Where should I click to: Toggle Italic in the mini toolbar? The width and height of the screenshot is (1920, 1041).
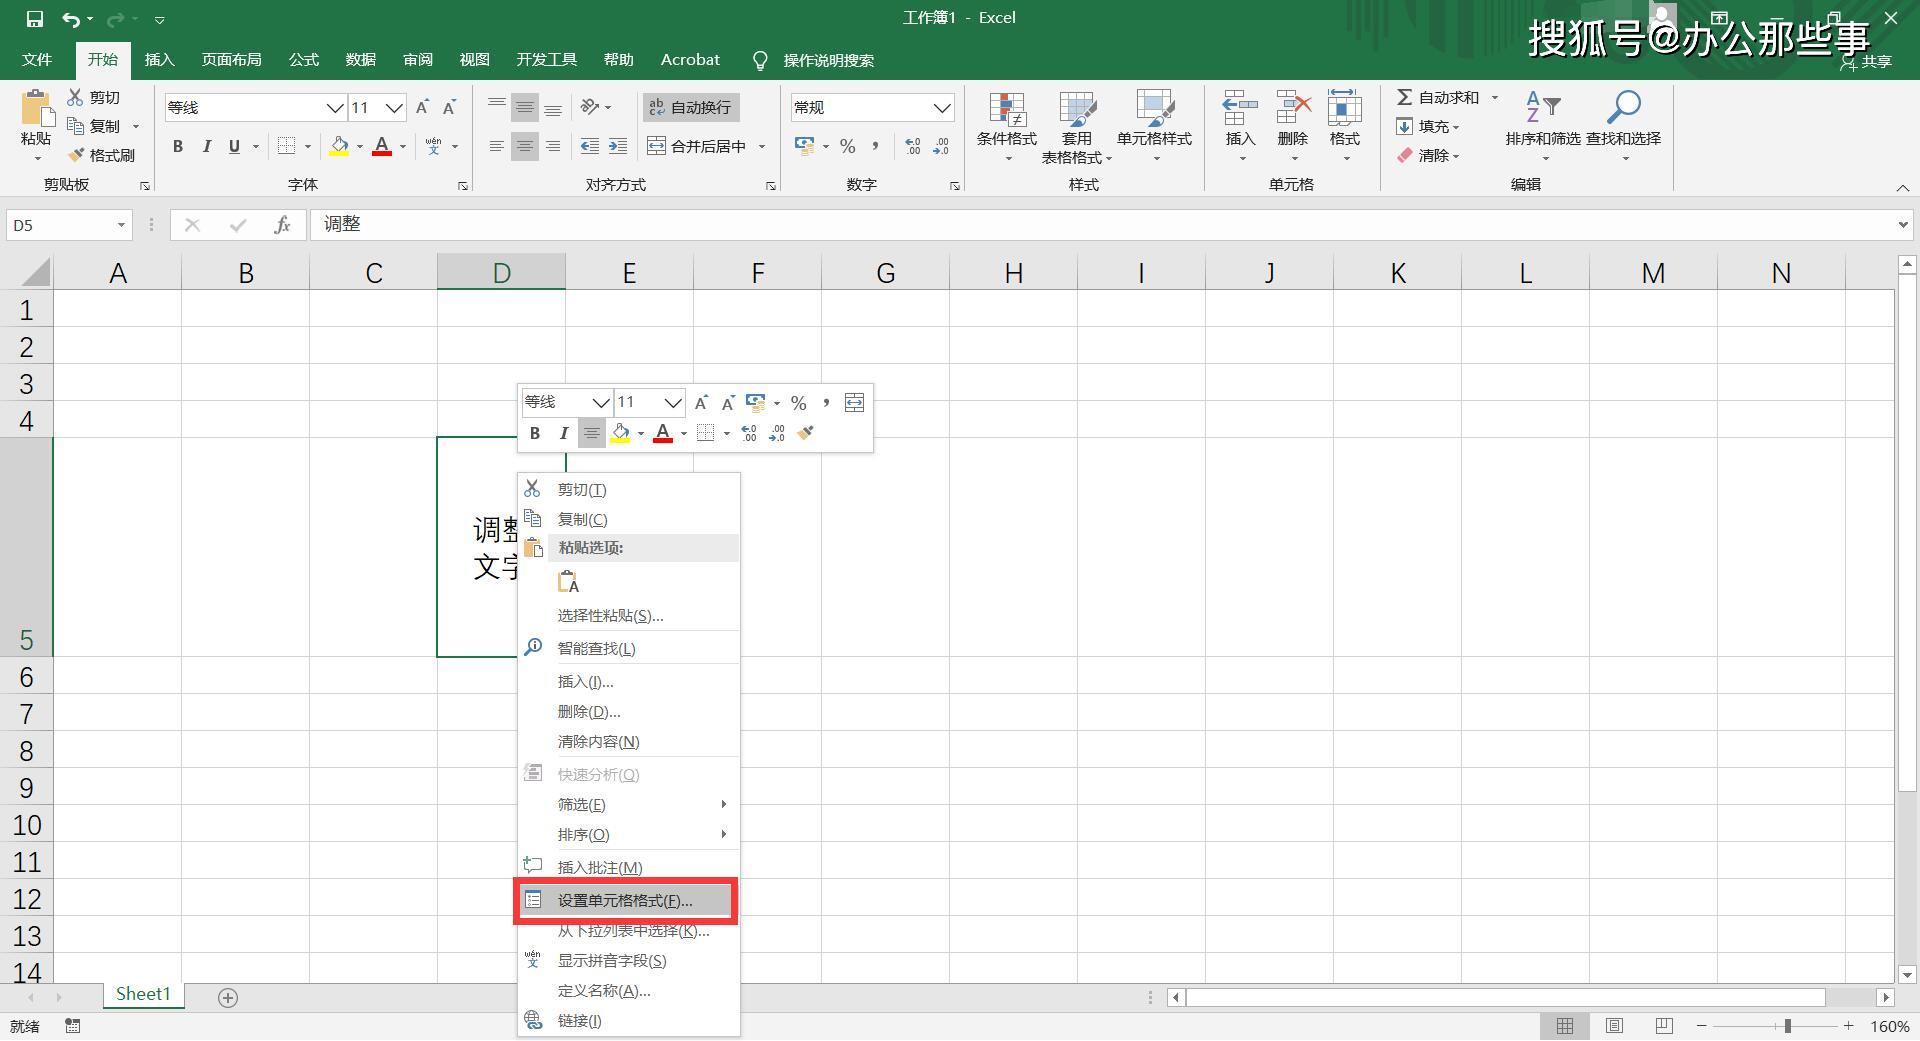(563, 433)
